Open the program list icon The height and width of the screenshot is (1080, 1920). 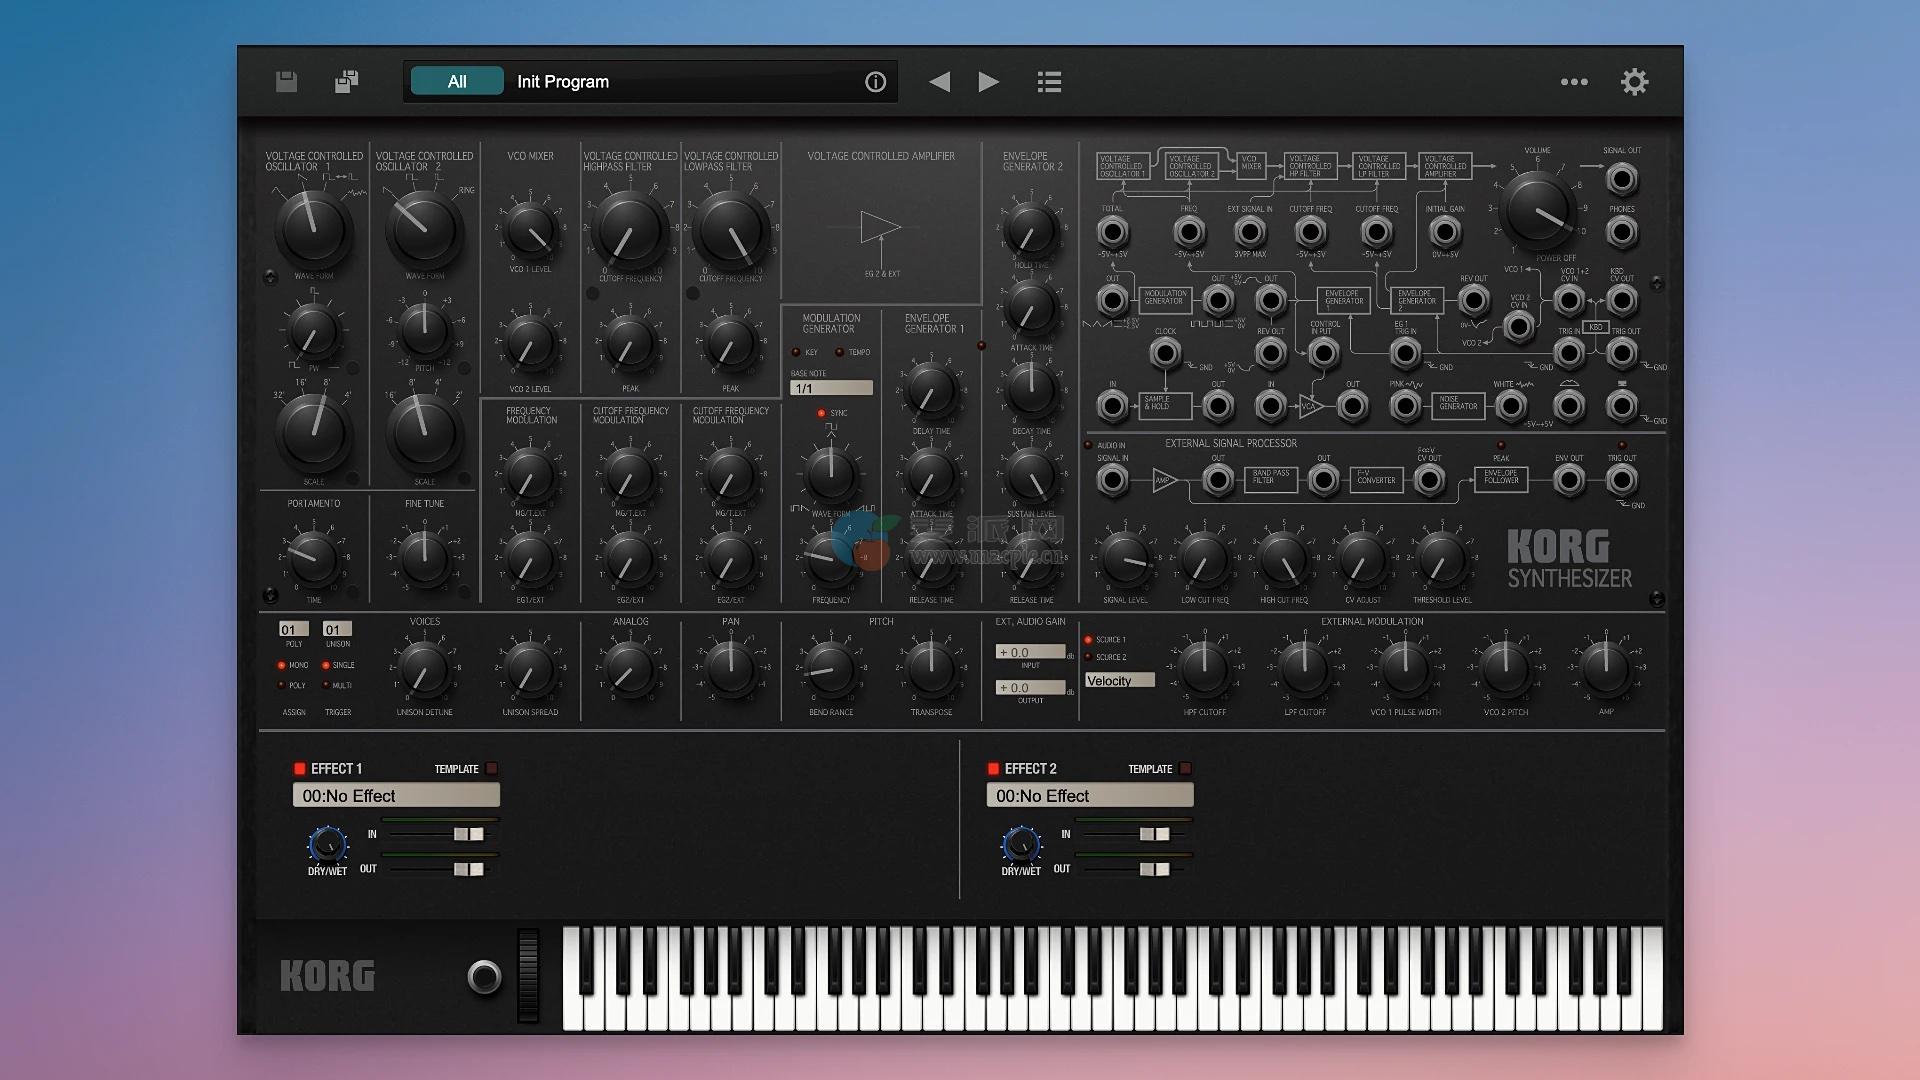pos(1049,82)
